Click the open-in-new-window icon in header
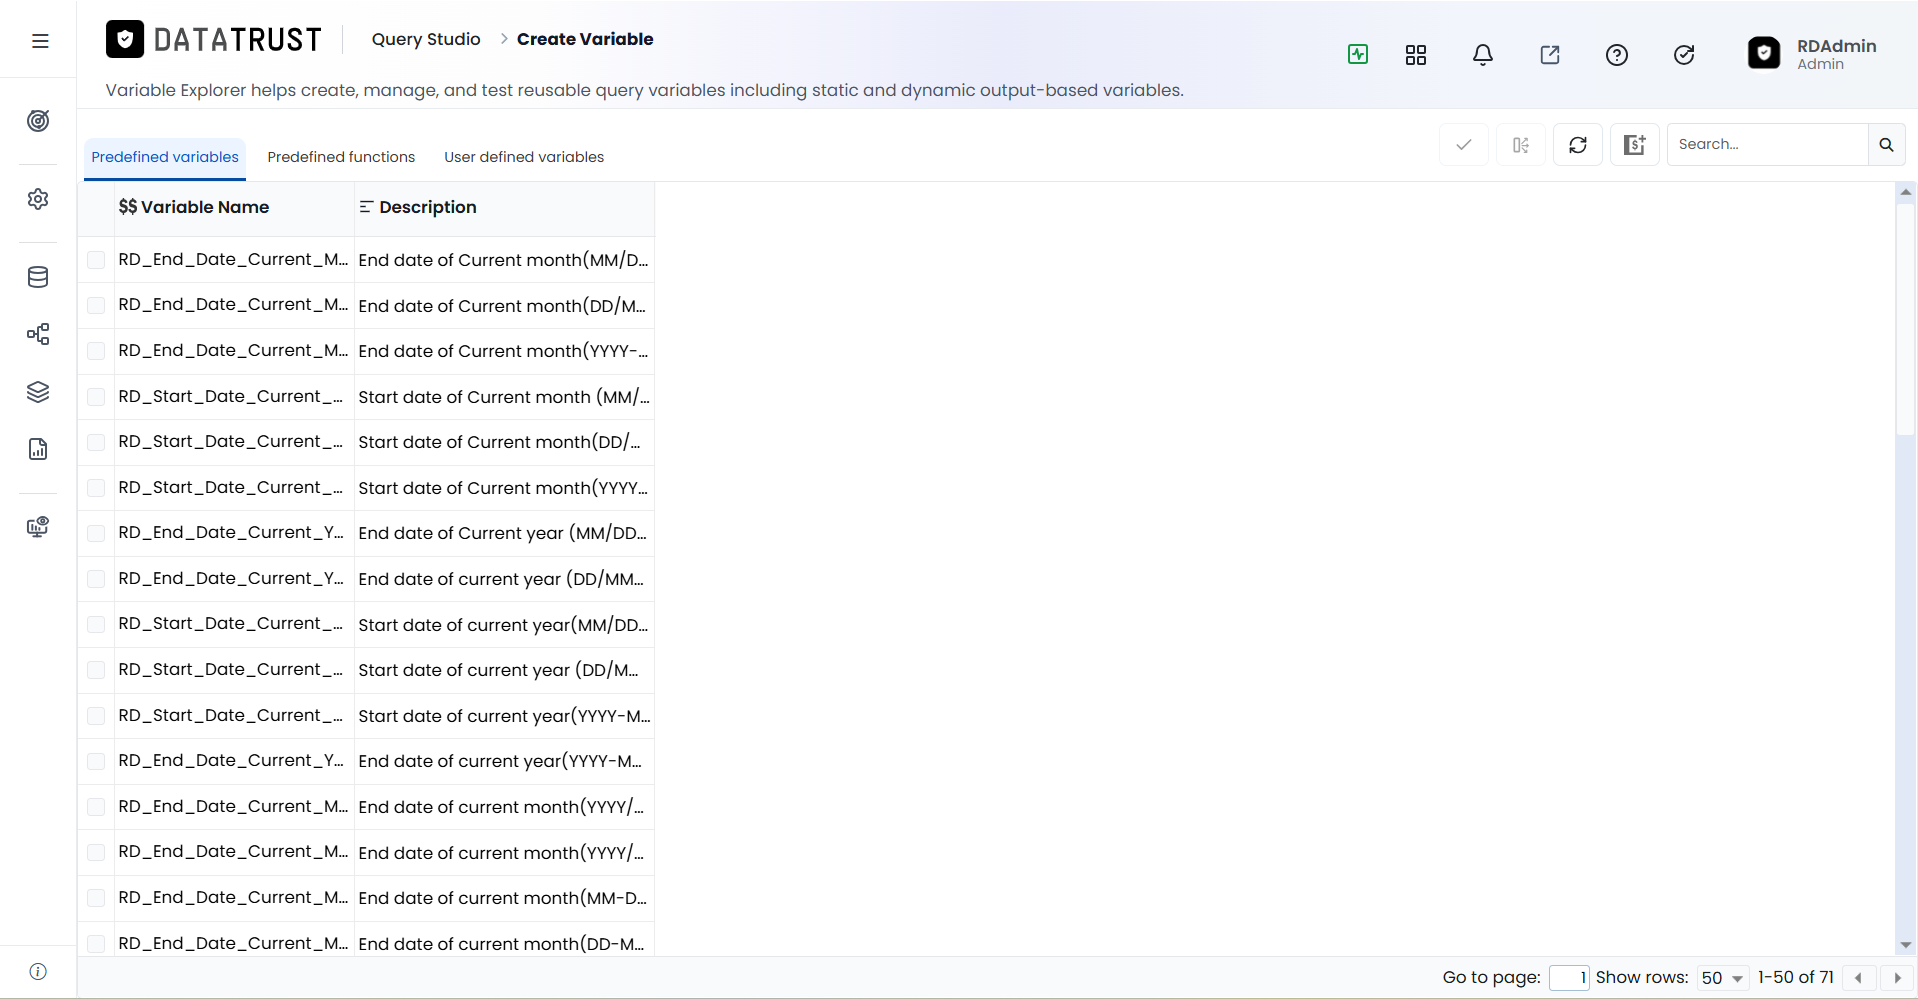The height and width of the screenshot is (999, 1918). [1550, 55]
